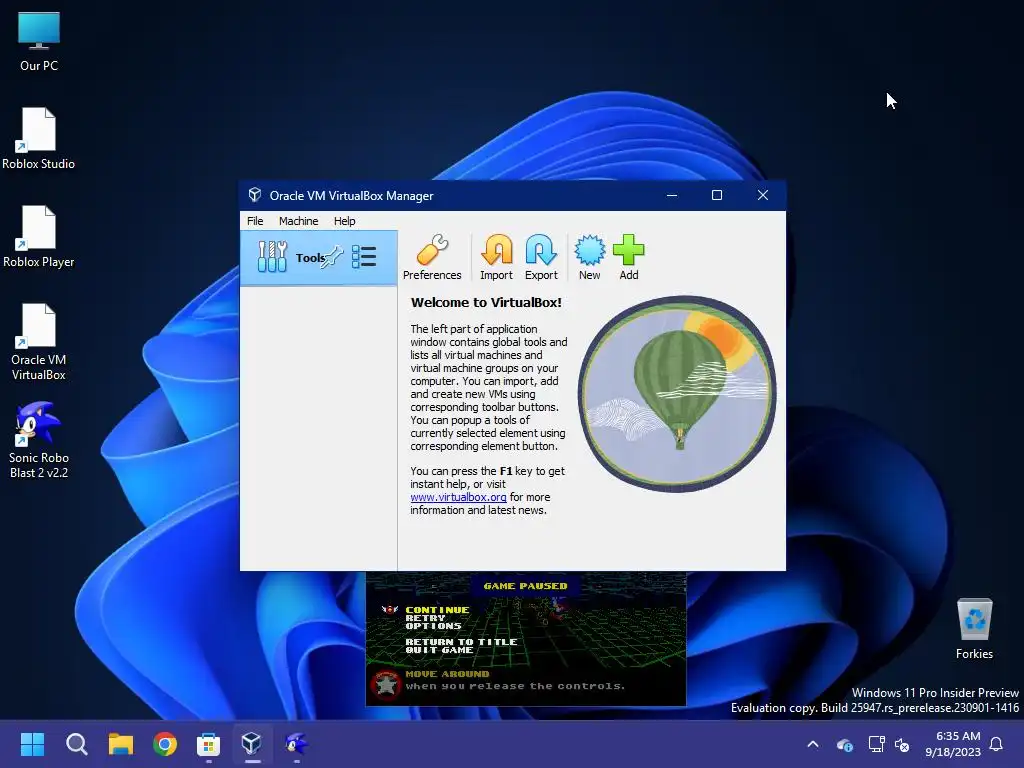Launch Google Chrome from the taskbar
Image resolution: width=1024 pixels, height=768 pixels.
coord(165,744)
